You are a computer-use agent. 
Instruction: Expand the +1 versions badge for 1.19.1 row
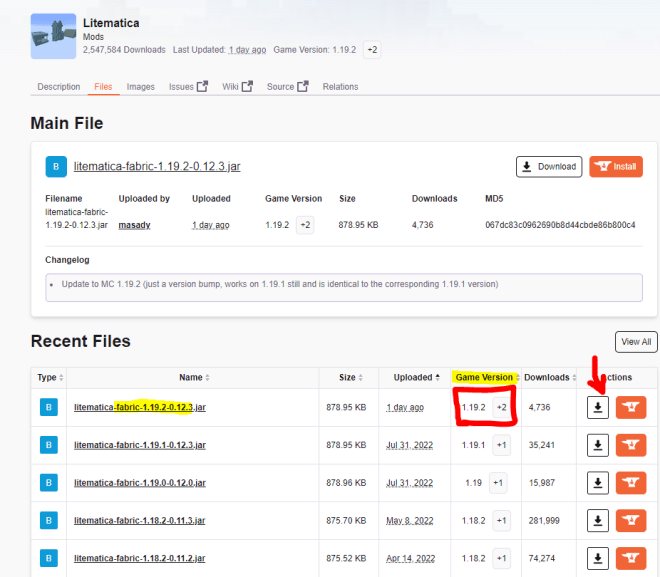click(x=502, y=445)
